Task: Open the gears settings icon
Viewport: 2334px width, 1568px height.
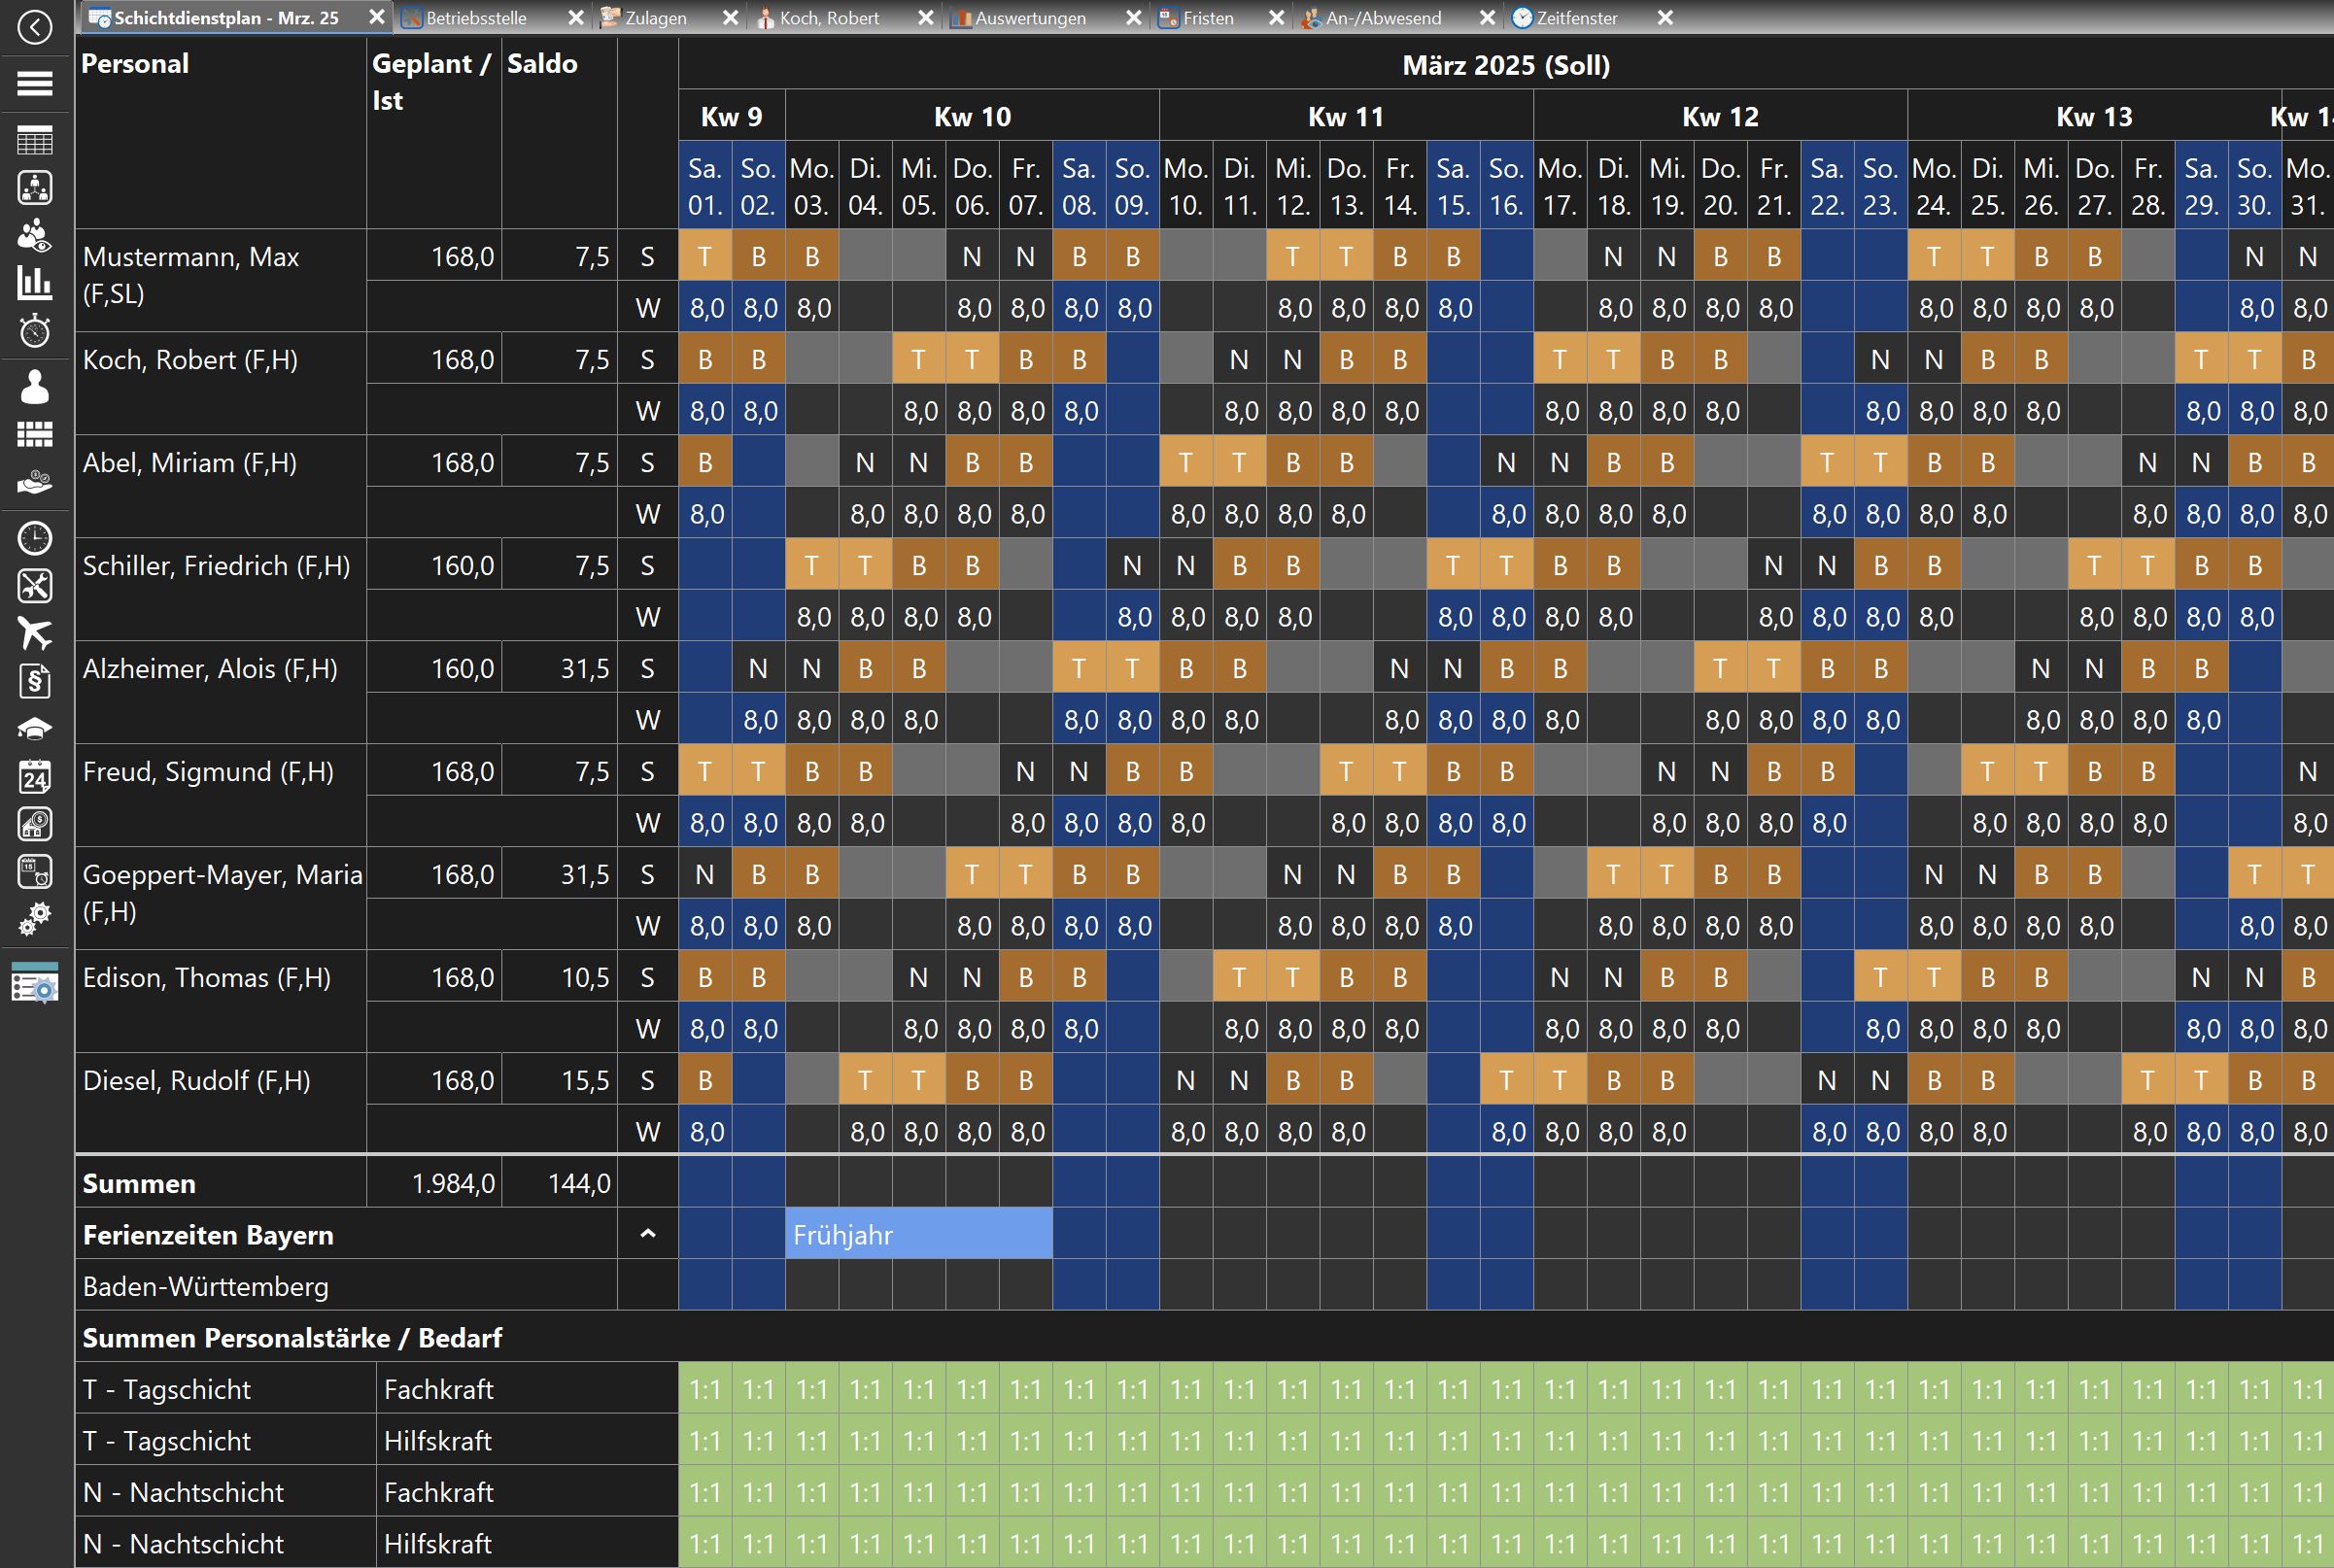Action: (x=35, y=918)
